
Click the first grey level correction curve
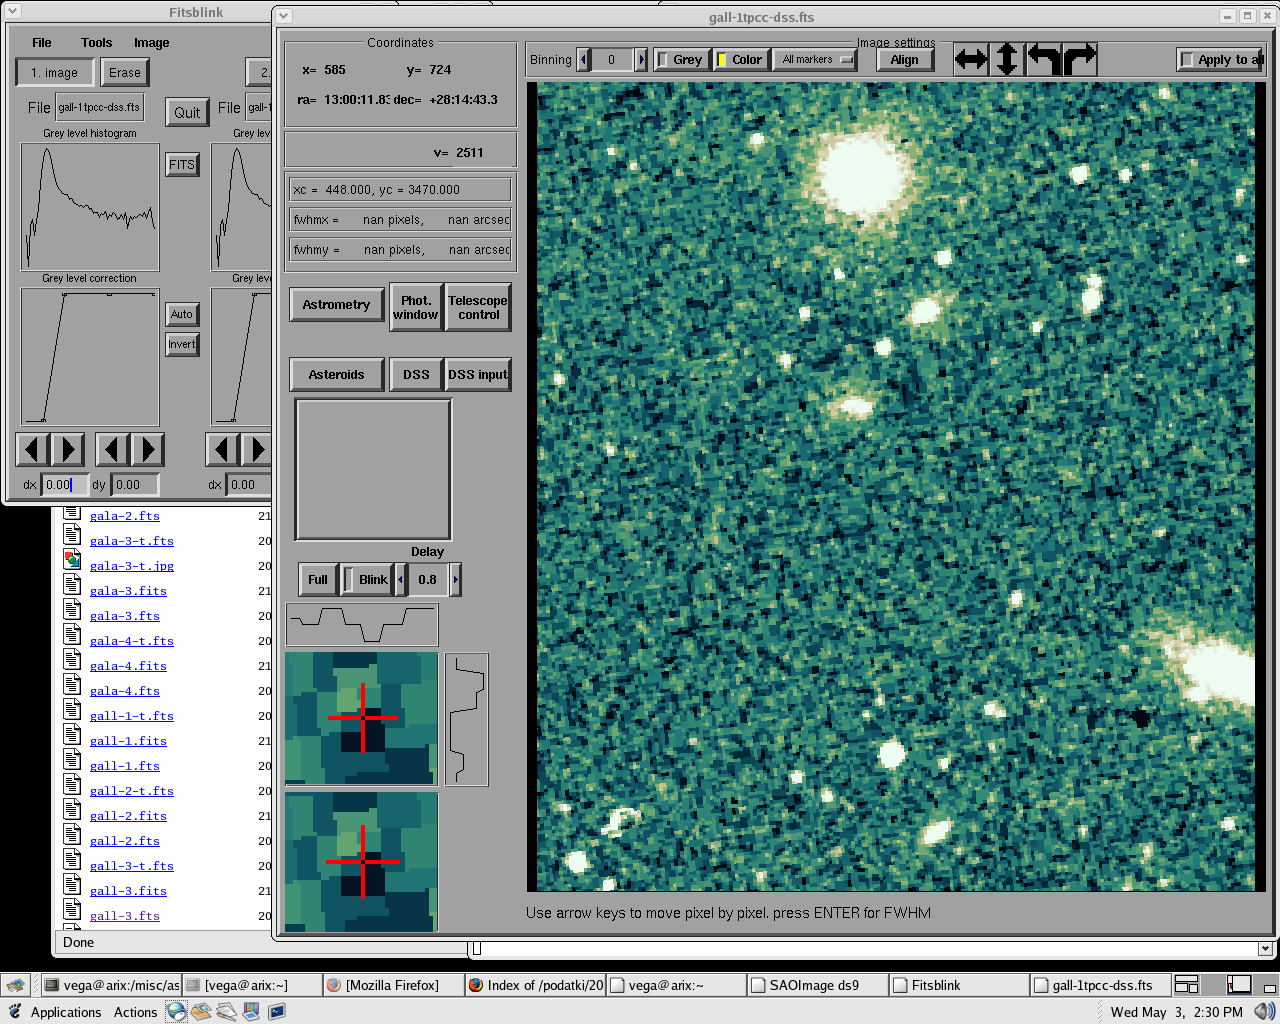[x=90, y=357]
